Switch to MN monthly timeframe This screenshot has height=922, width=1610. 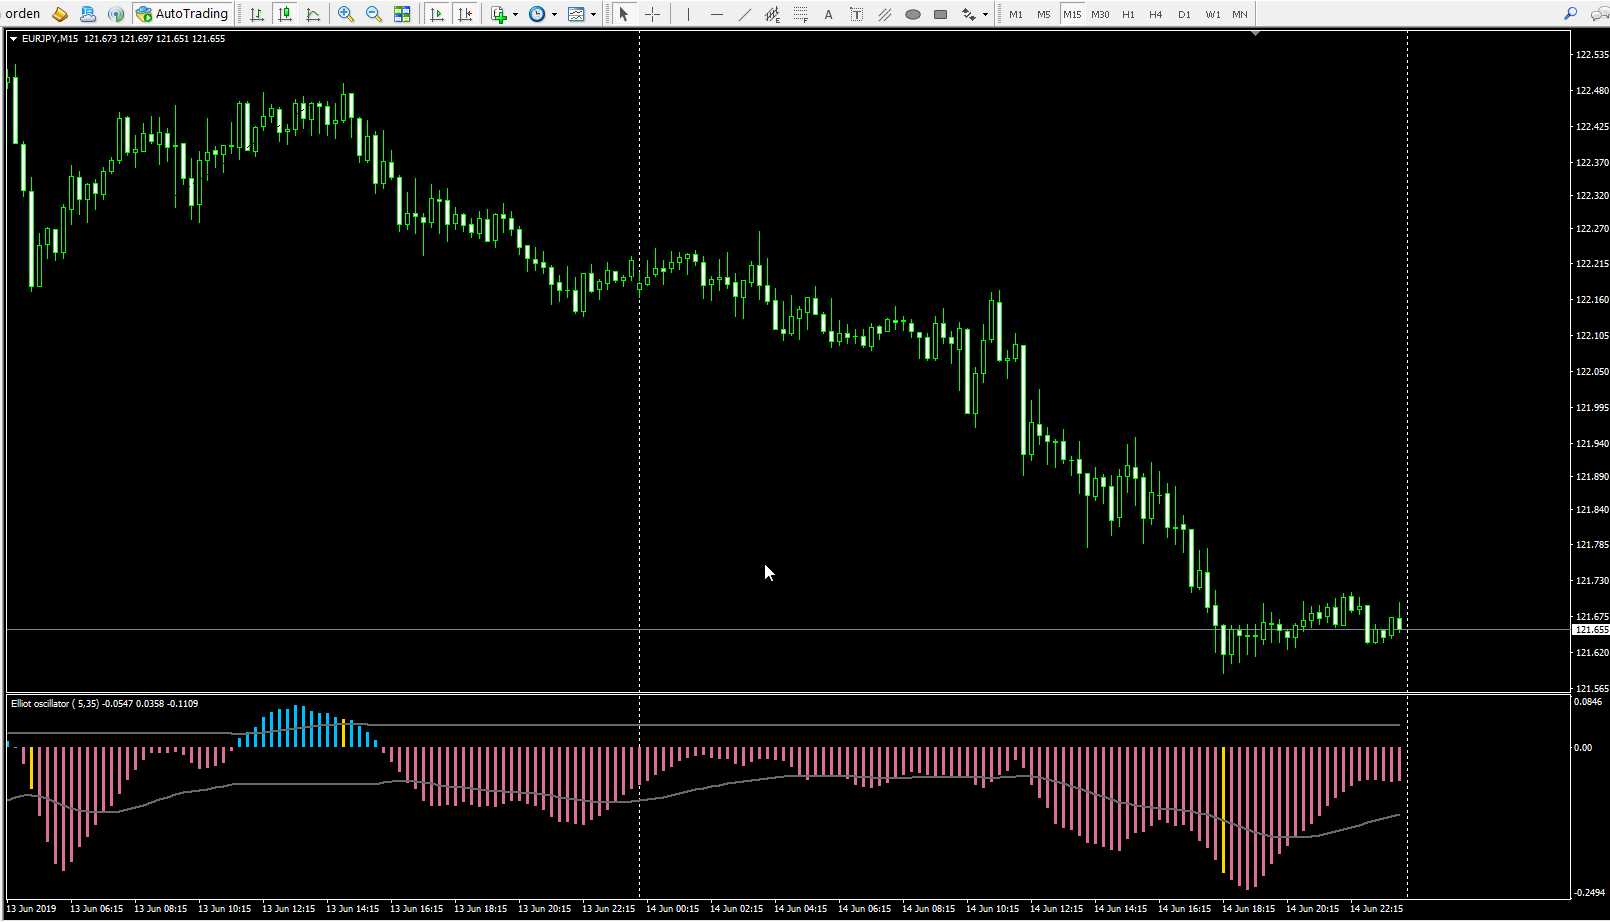(1240, 14)
